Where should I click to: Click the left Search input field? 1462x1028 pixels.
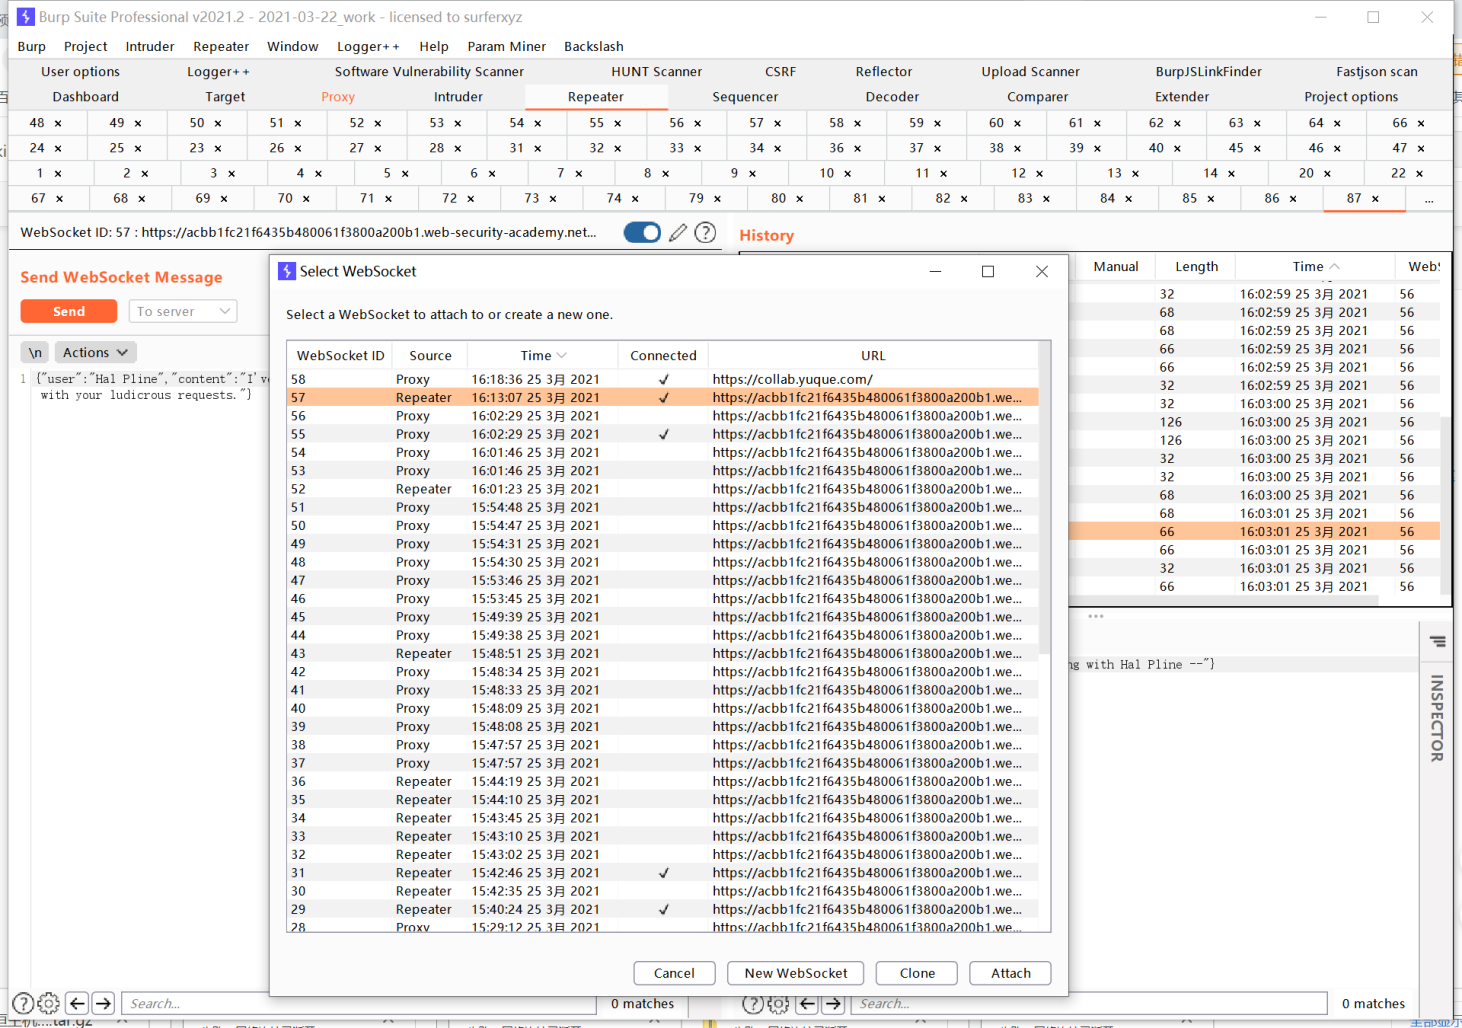pos(360,1003)
